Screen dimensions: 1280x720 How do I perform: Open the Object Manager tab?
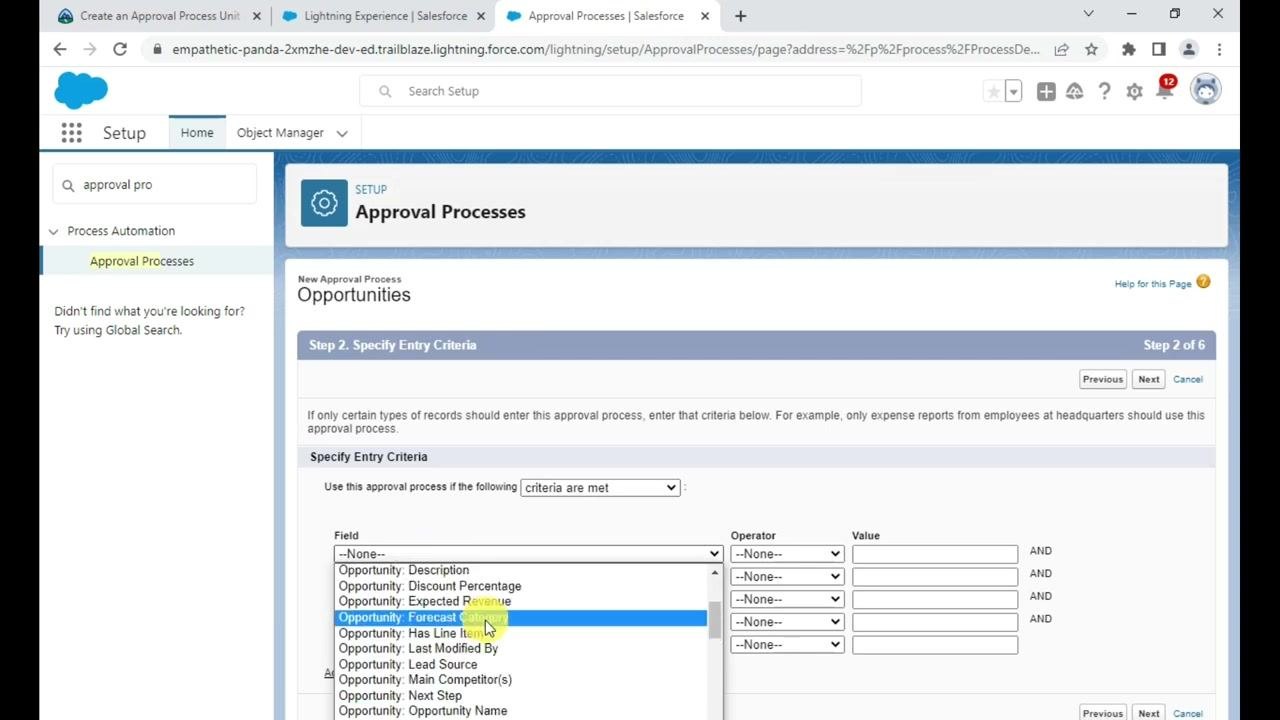click(x=280, y=133)
